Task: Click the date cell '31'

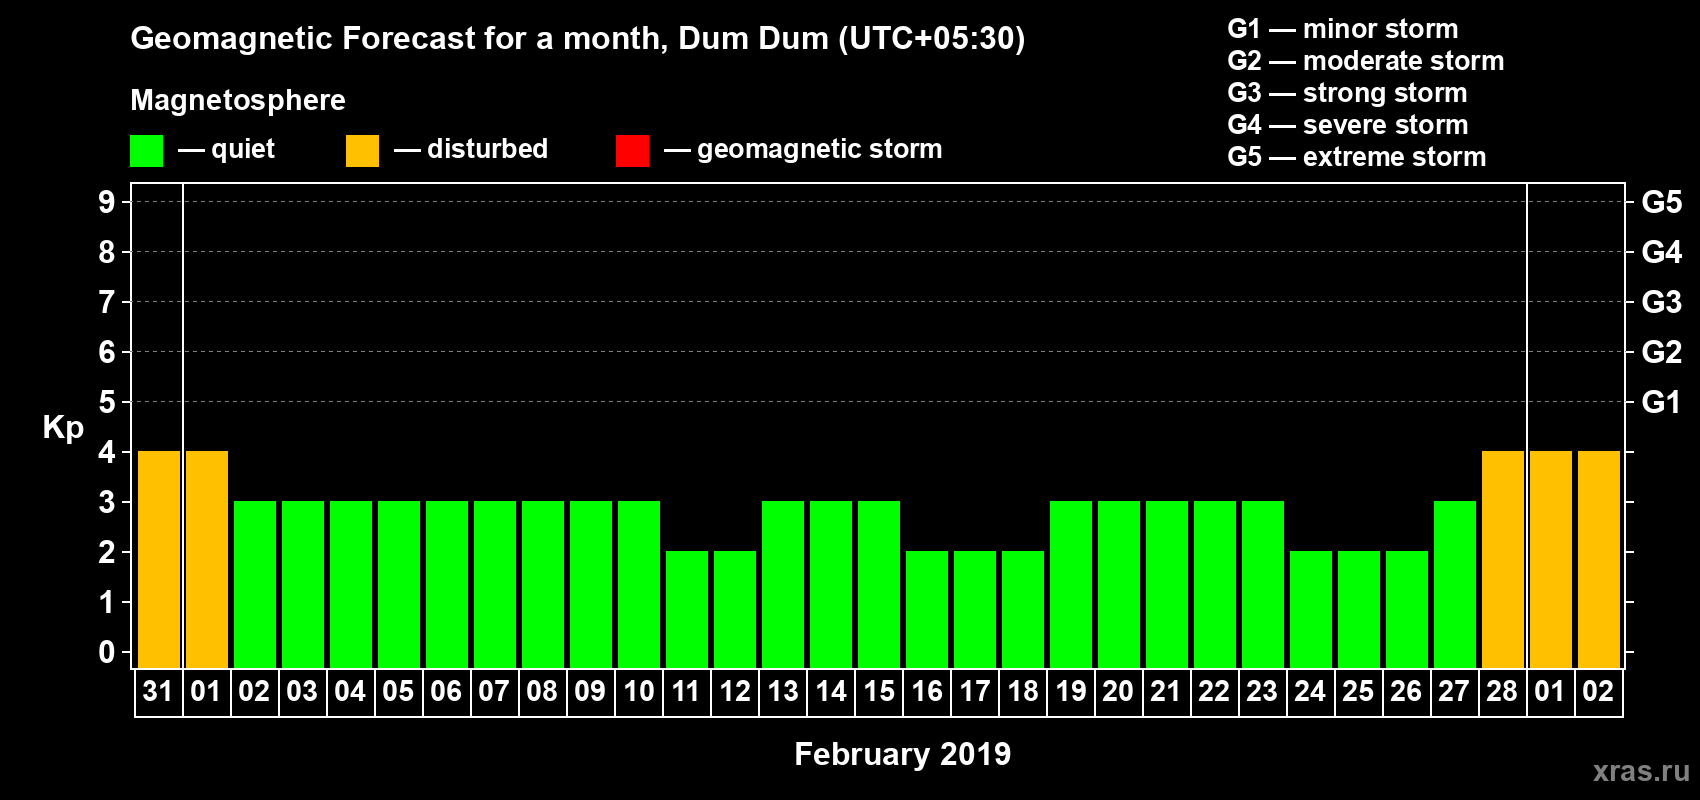Action: pos(159,692)
